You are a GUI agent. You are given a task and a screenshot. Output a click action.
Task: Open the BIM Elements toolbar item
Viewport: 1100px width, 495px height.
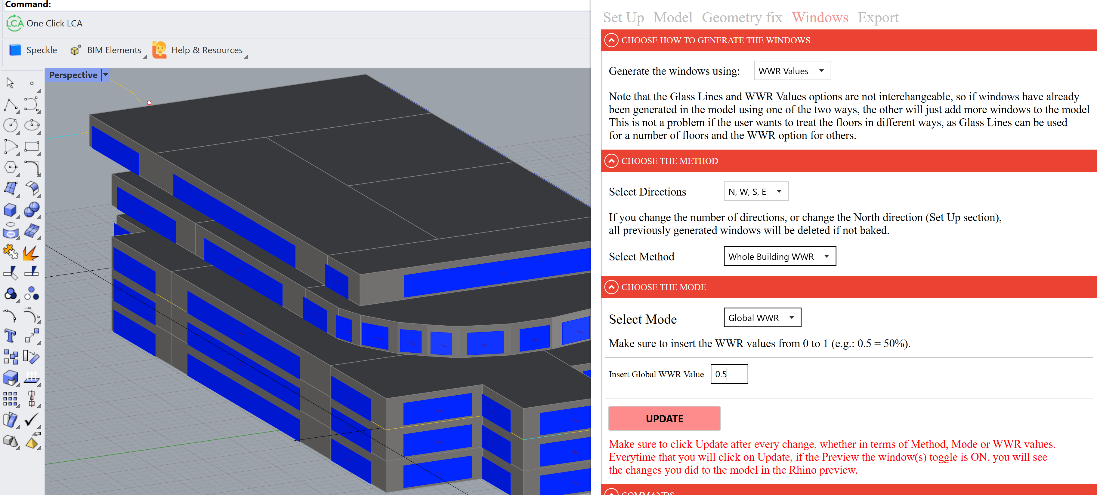103,49
